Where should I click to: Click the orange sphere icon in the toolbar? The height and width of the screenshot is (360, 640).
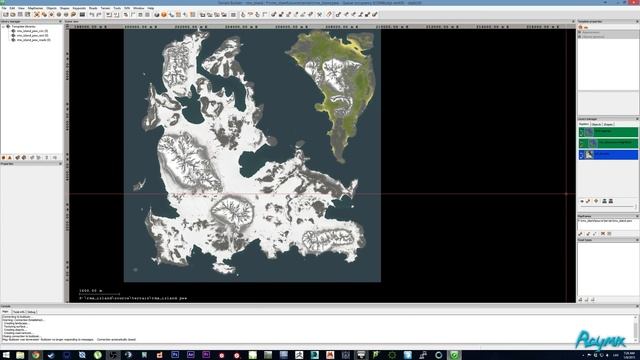tap(164, 15)
